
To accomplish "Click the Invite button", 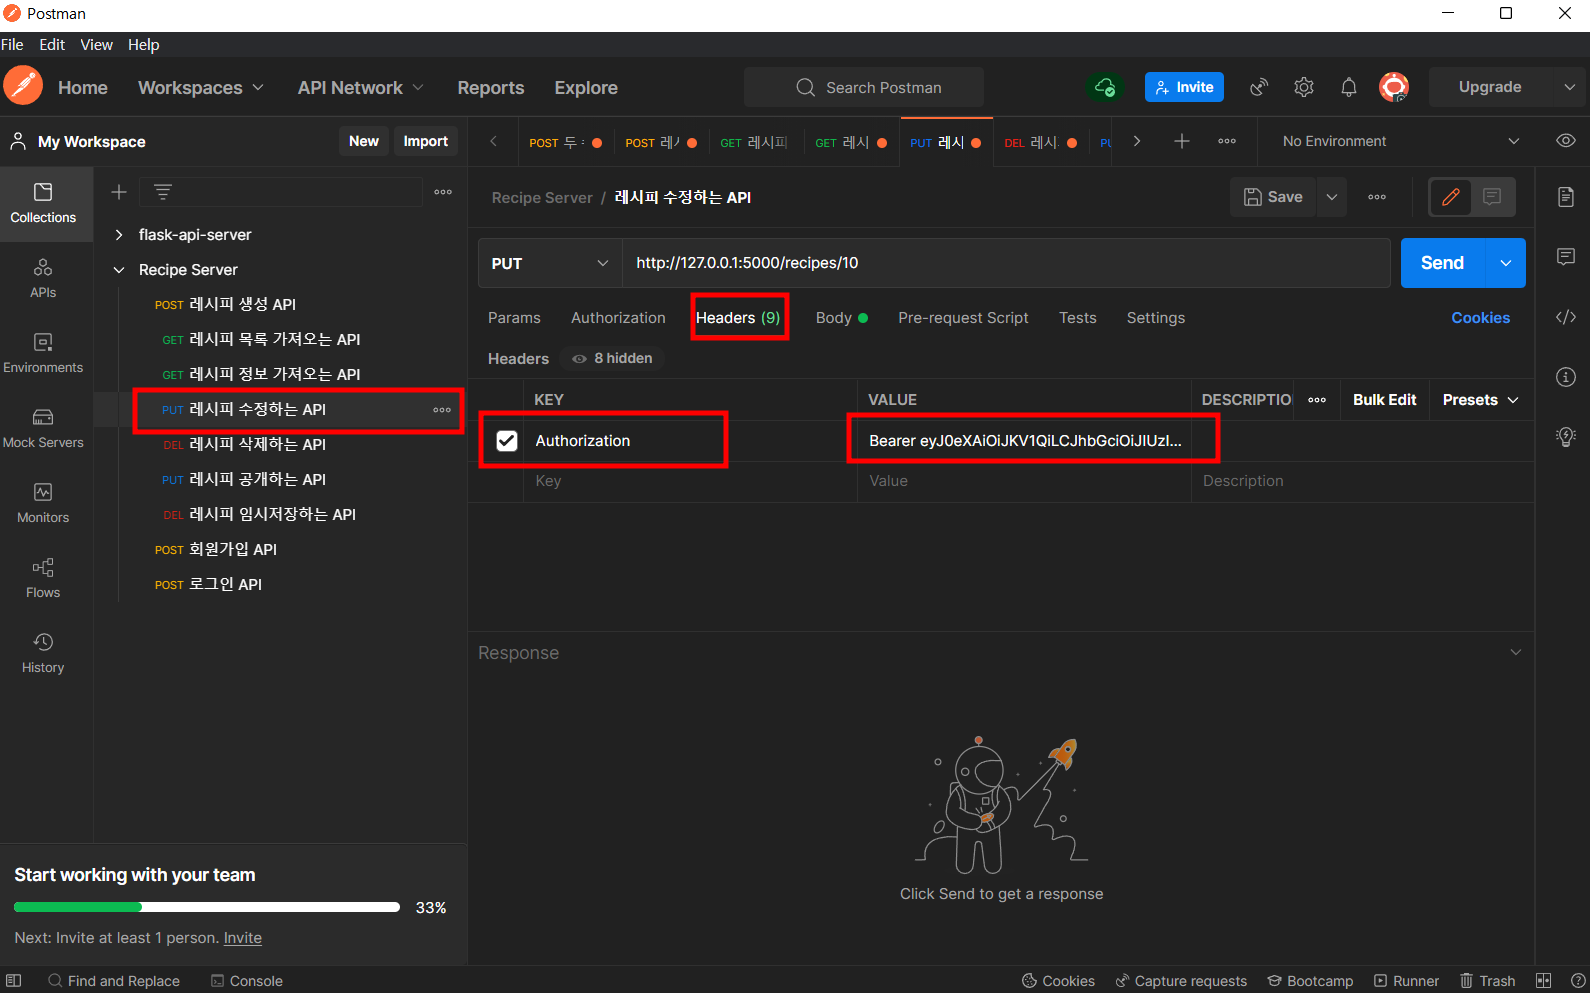I will pyautogui.click(x=1184, y=87).
